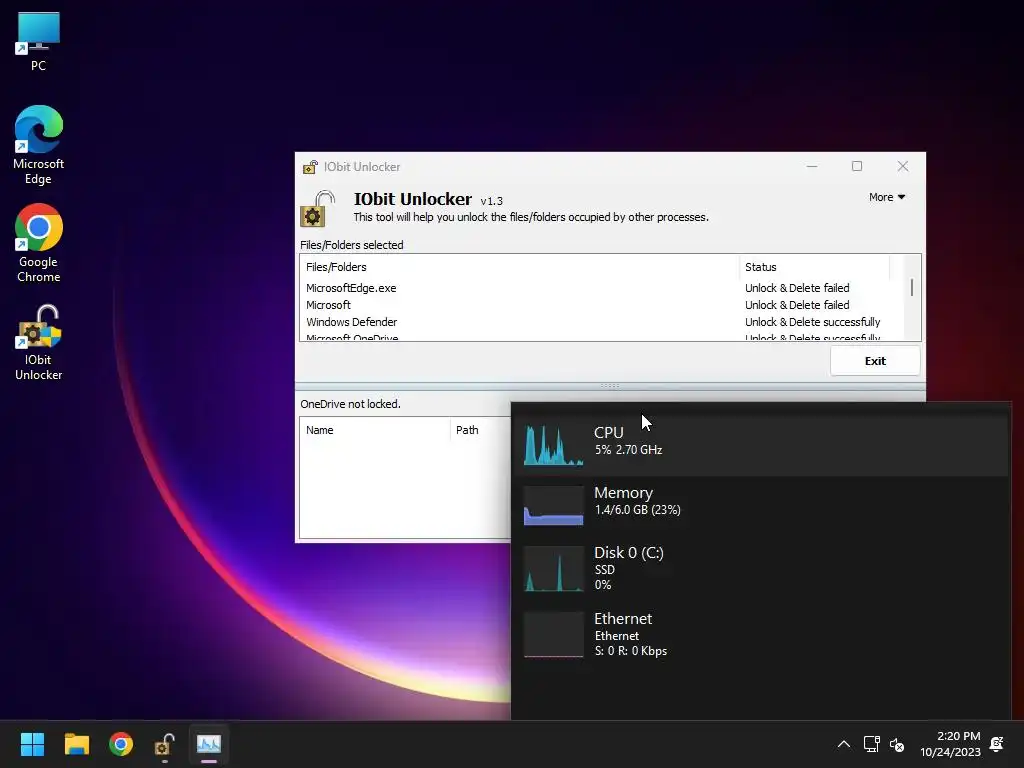Switch to IObit Unlocker taskbar icon
Image resolution: width=1024 pixels, height=768 pixels.
[x=165, y=744]
